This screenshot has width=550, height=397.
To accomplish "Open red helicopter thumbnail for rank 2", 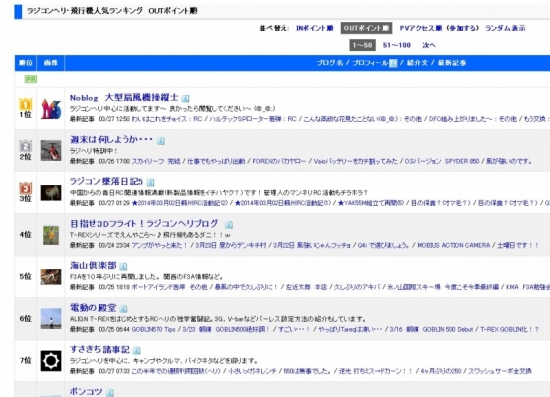I will click(51, 150).
